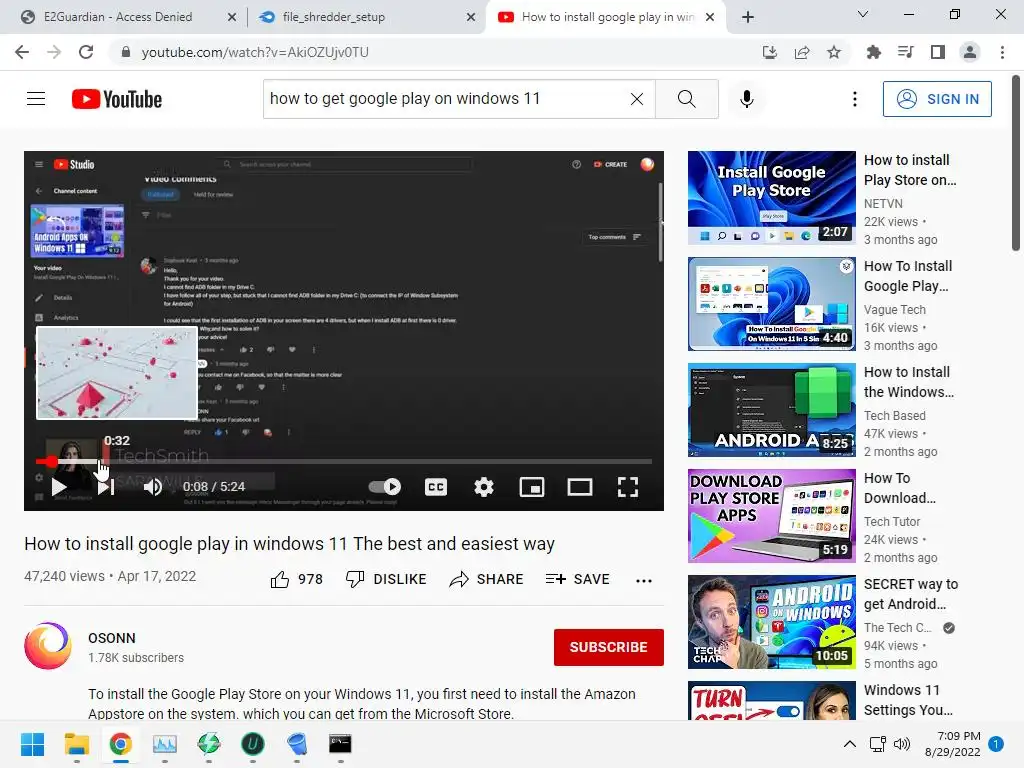Open the SECRET way to get Android video
Screen dimensions: 1024x768
pyautogui.click(x=771, y=622)
